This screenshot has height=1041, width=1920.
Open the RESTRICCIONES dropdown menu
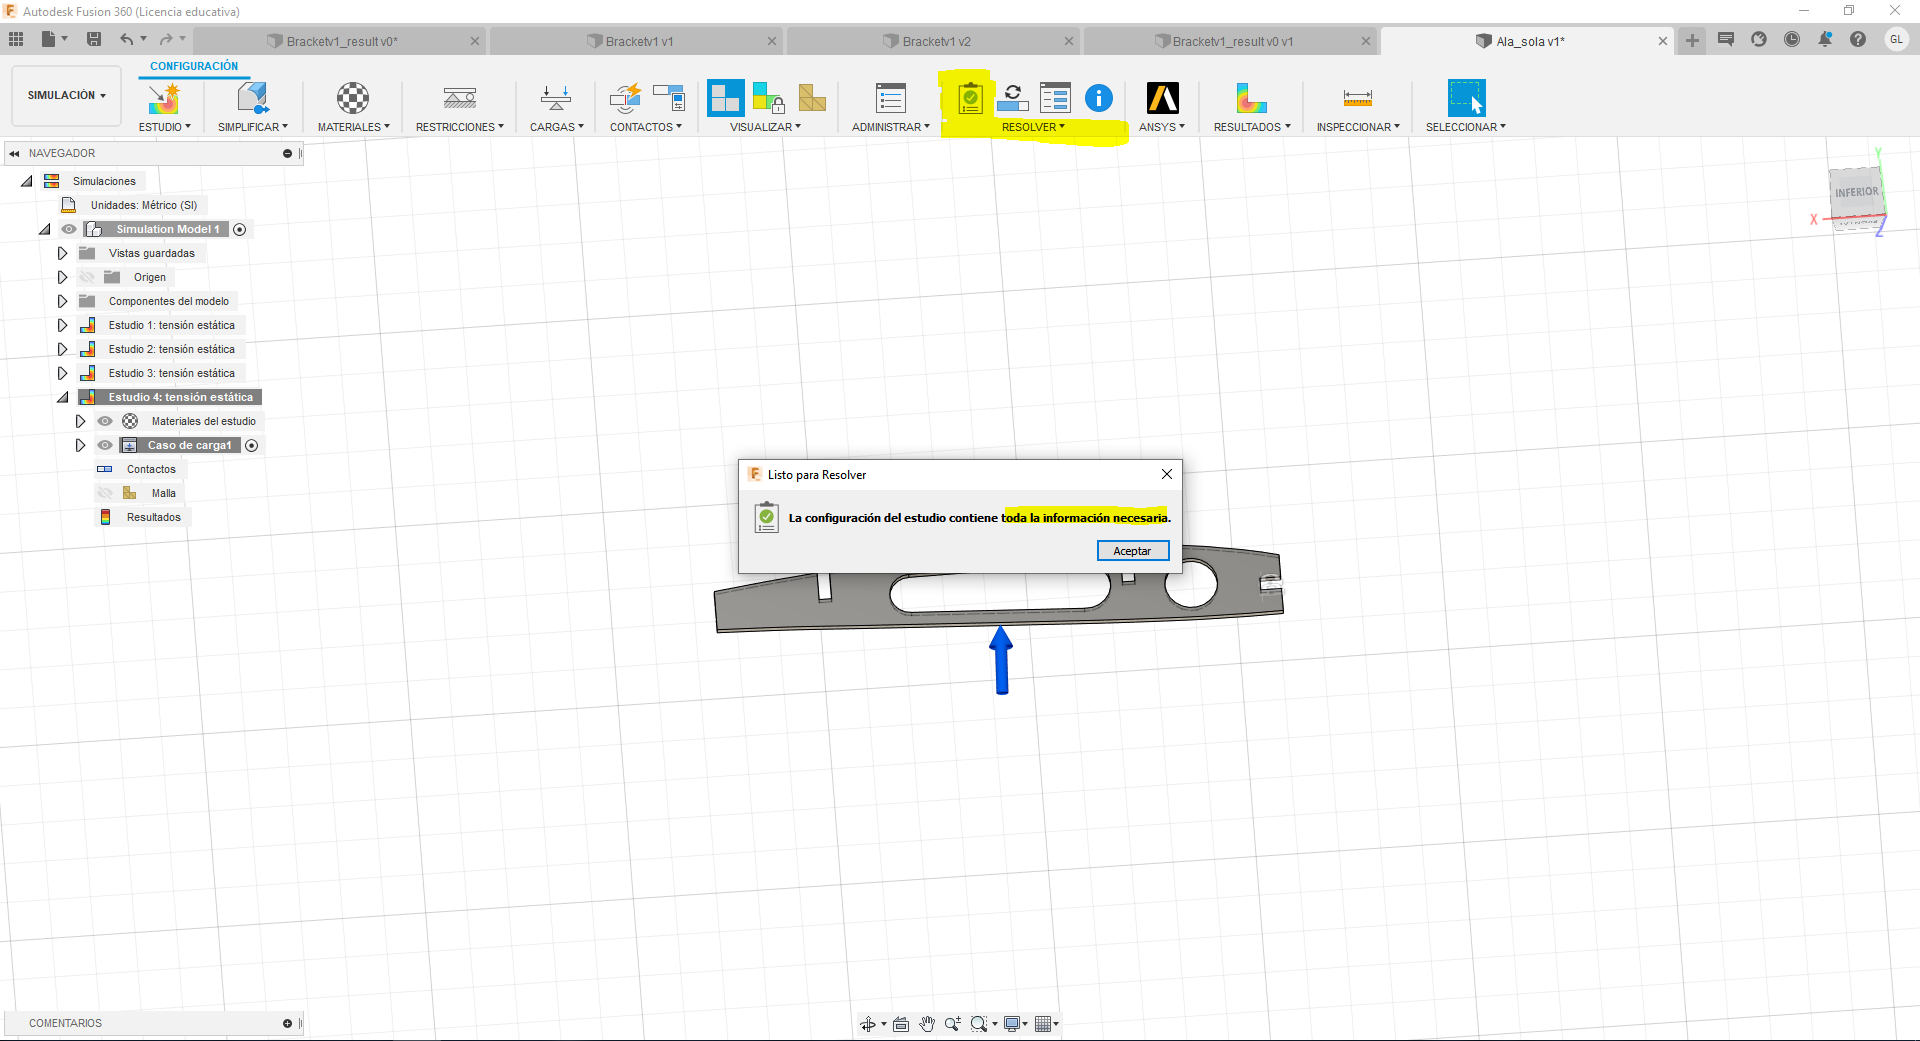(x=459, y=127)
